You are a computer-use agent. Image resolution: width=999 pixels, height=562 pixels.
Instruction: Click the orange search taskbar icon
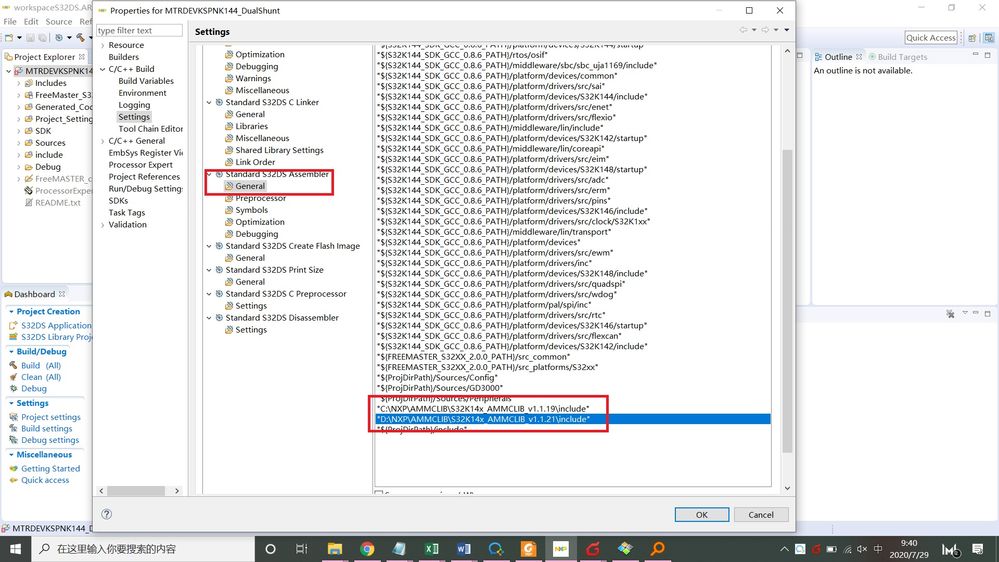[658, 549]
